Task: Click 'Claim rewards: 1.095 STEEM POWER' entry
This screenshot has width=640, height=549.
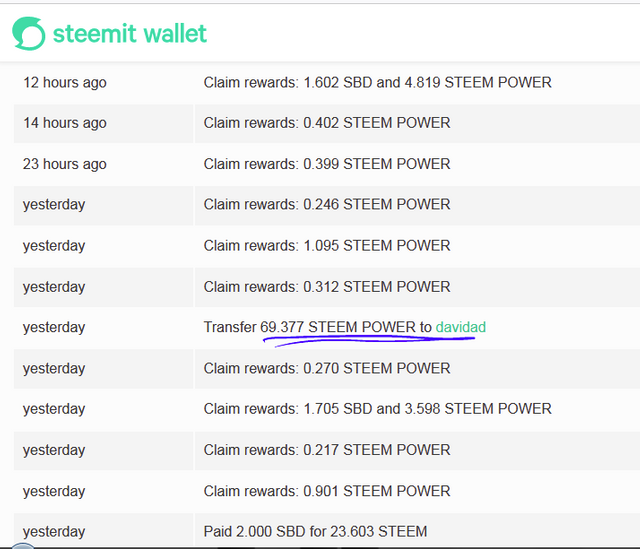Action: [327, 246]
